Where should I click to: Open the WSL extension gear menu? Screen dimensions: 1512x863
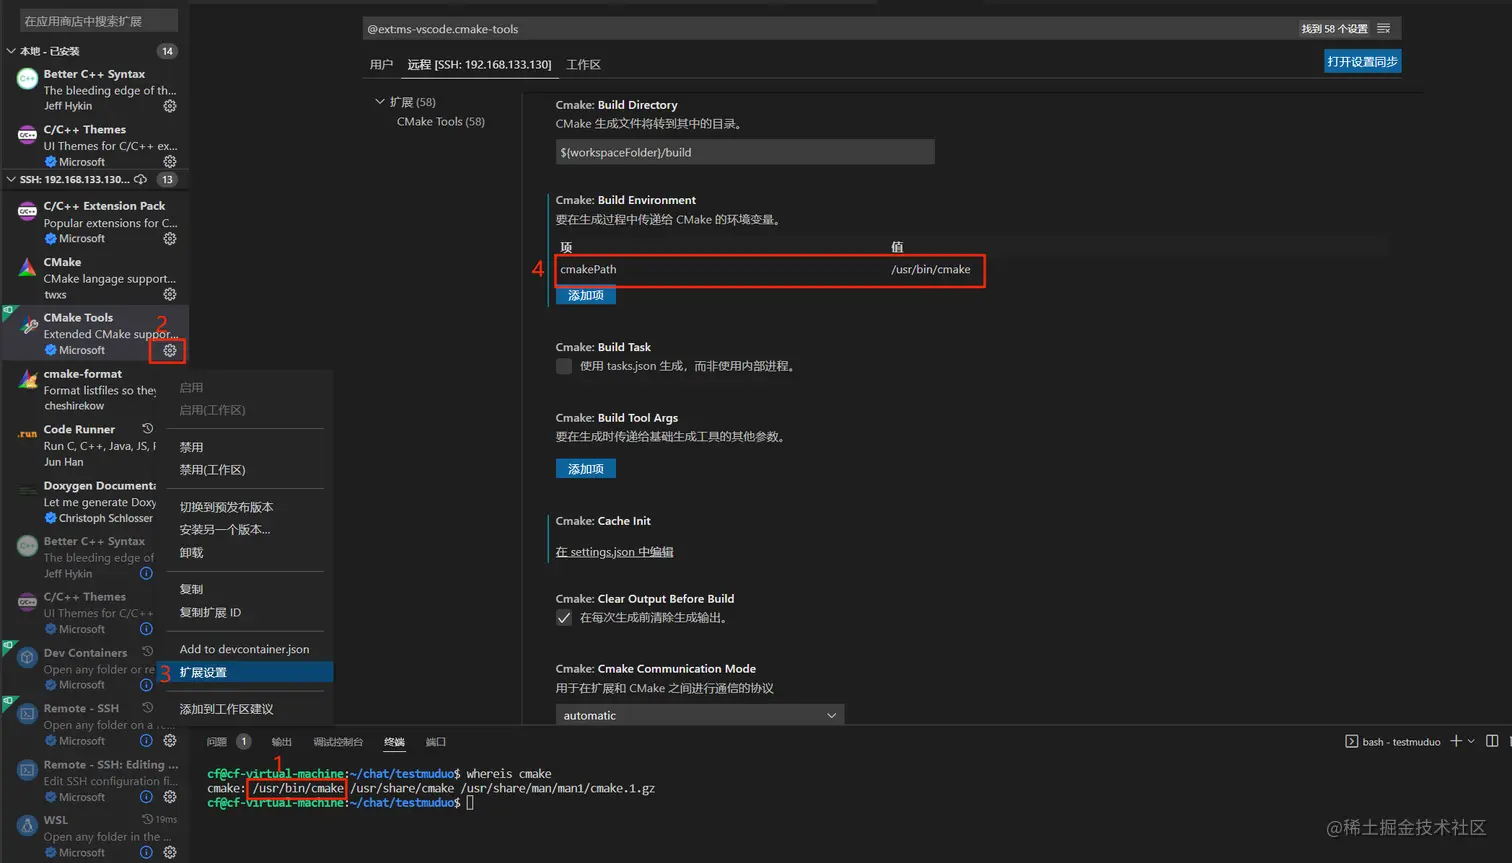170,853
